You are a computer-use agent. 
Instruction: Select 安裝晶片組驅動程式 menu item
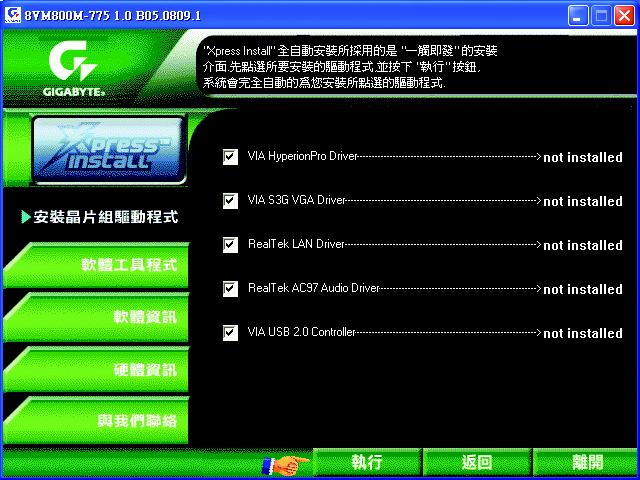click(x=100, y=217)
